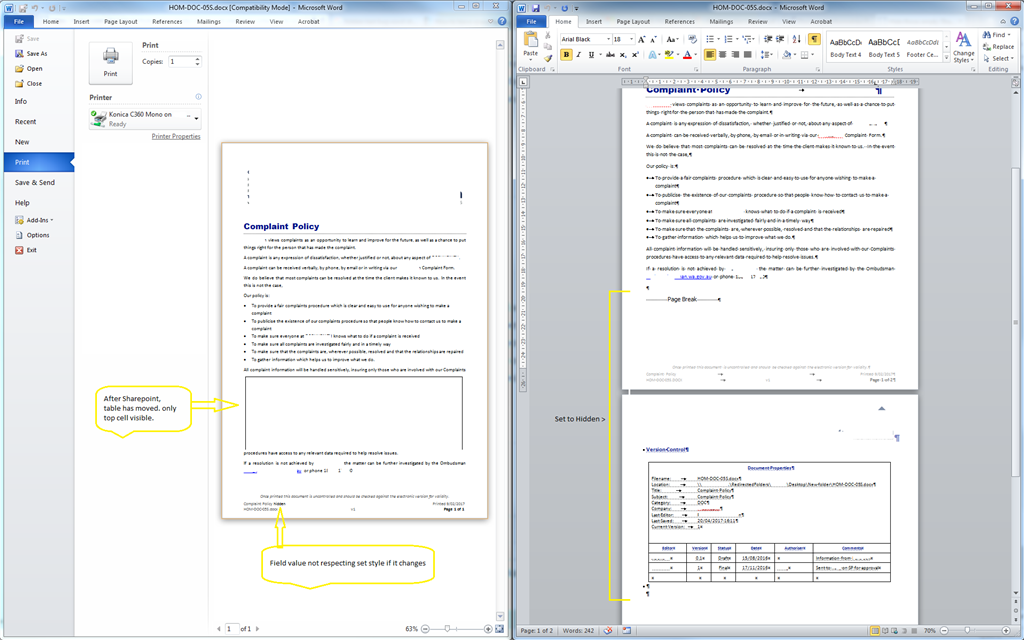Image resolution: width=1024 pixels, height=640 pixels.
Task: Click the Cut scissors icon
Action: pyautogui.click(x=548, y=36)
